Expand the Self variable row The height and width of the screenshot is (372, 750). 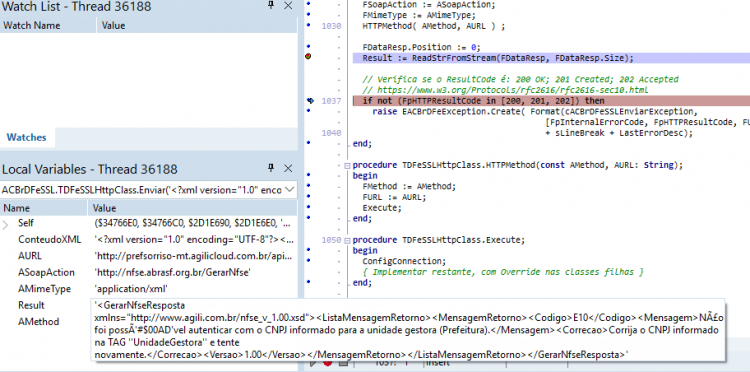6,224
